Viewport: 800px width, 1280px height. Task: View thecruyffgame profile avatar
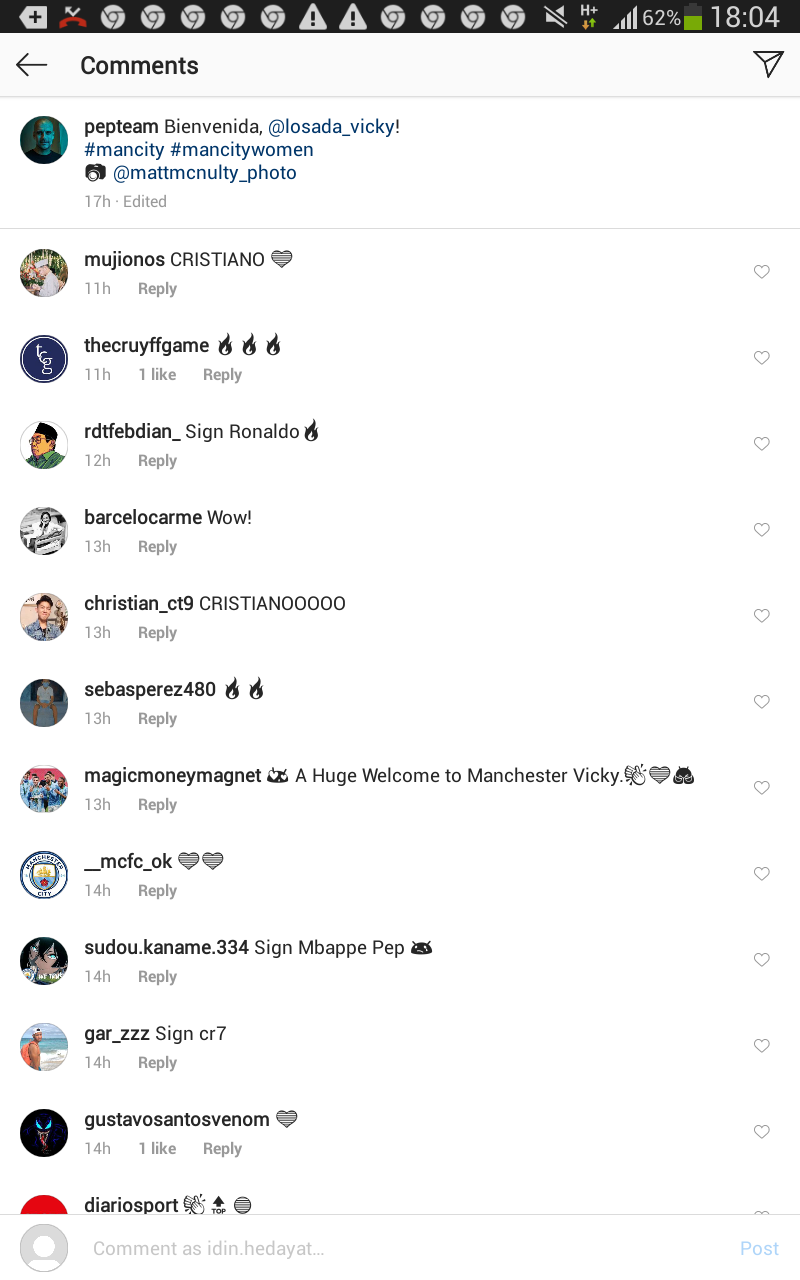click(44, 360)
